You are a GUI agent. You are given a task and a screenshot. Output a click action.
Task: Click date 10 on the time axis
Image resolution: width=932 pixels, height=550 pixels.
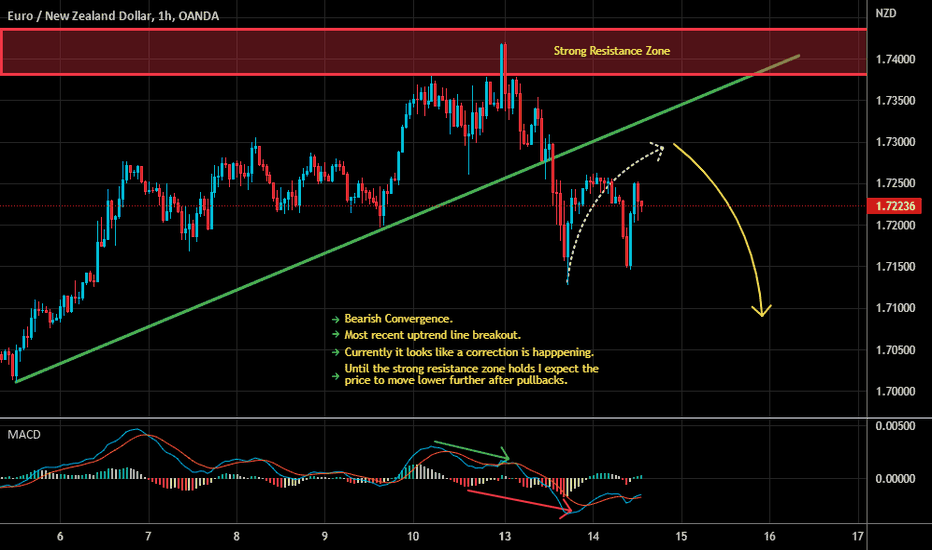coord(413,536)
